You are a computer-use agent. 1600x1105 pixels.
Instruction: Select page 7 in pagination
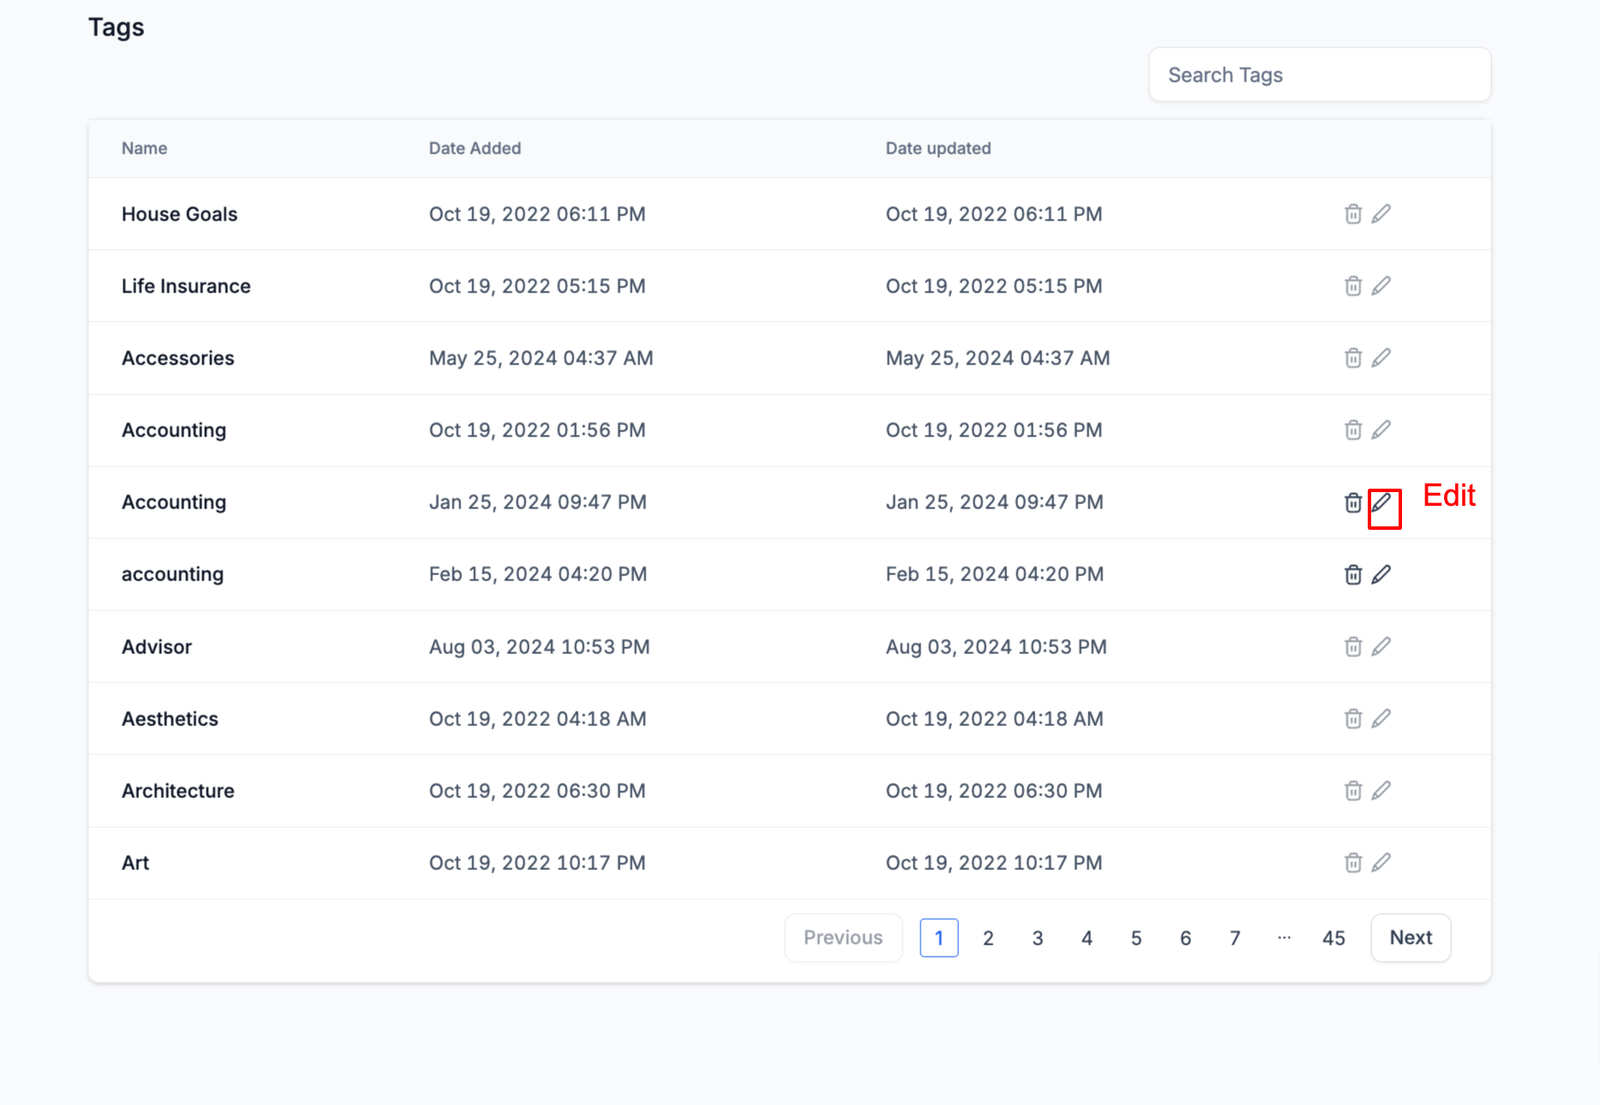point(1235,938)
